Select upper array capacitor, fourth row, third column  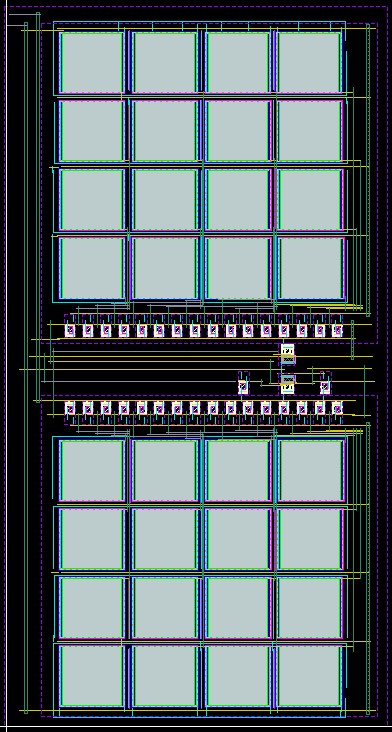coord(238,268)
